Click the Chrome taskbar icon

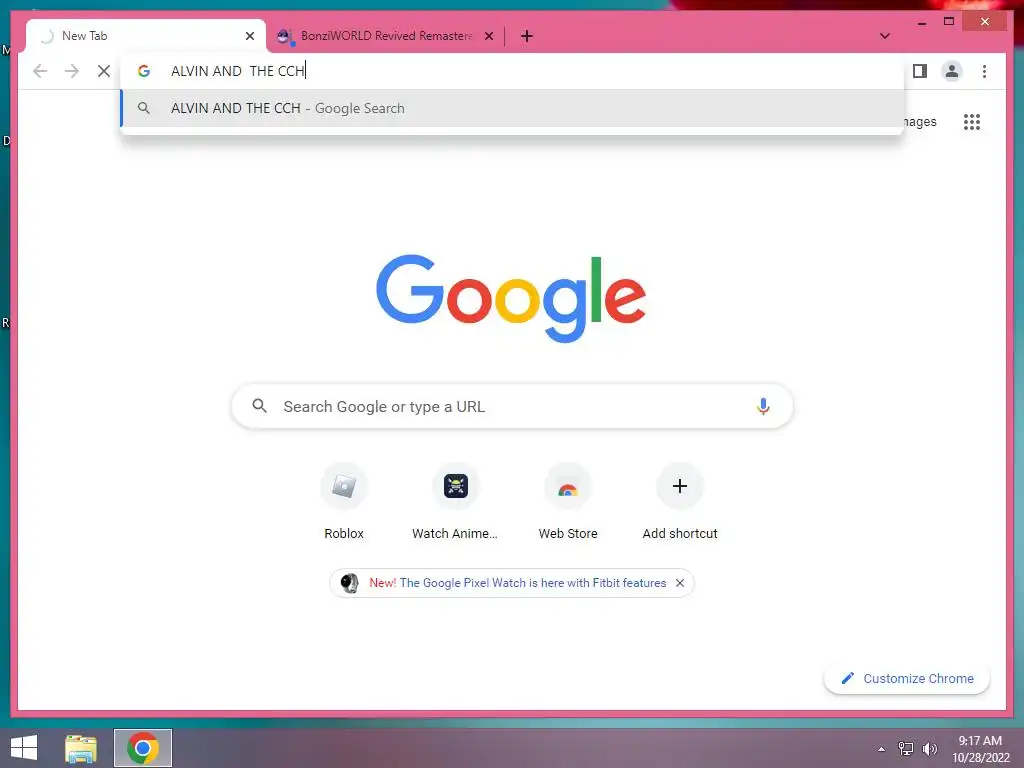click(143, 748)
